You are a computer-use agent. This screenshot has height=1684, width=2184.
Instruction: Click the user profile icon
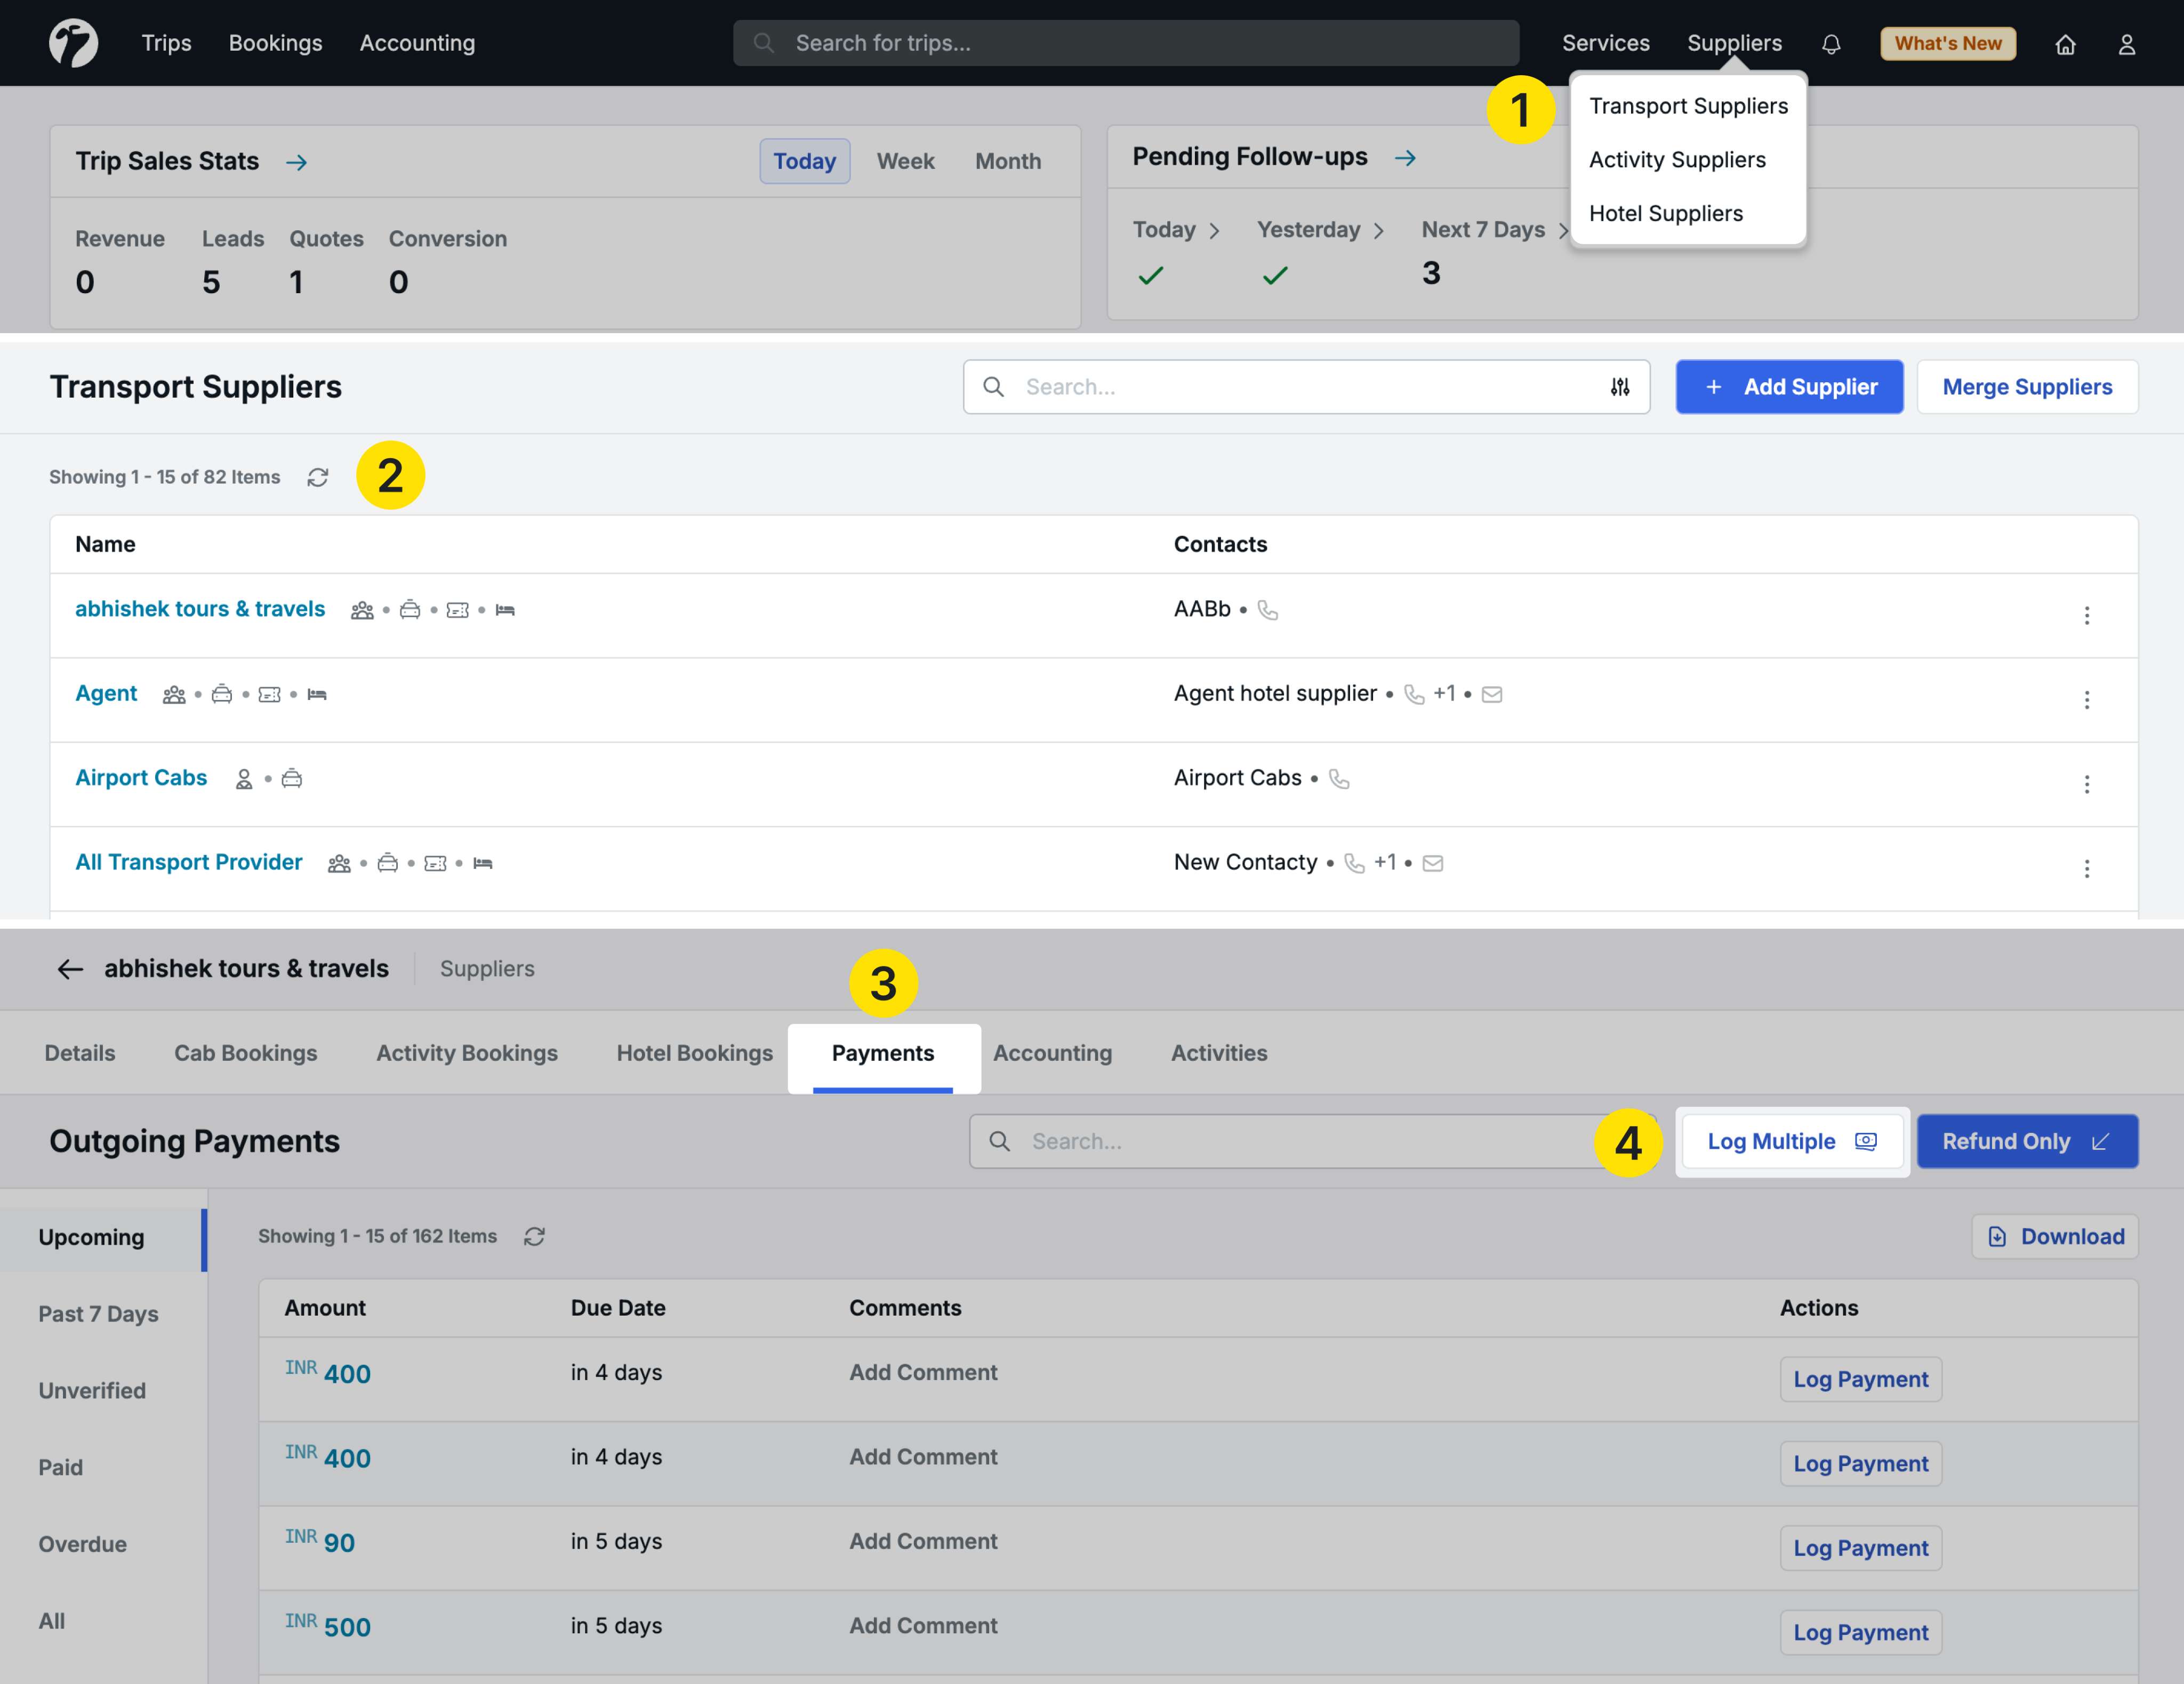pos(2126,44)
